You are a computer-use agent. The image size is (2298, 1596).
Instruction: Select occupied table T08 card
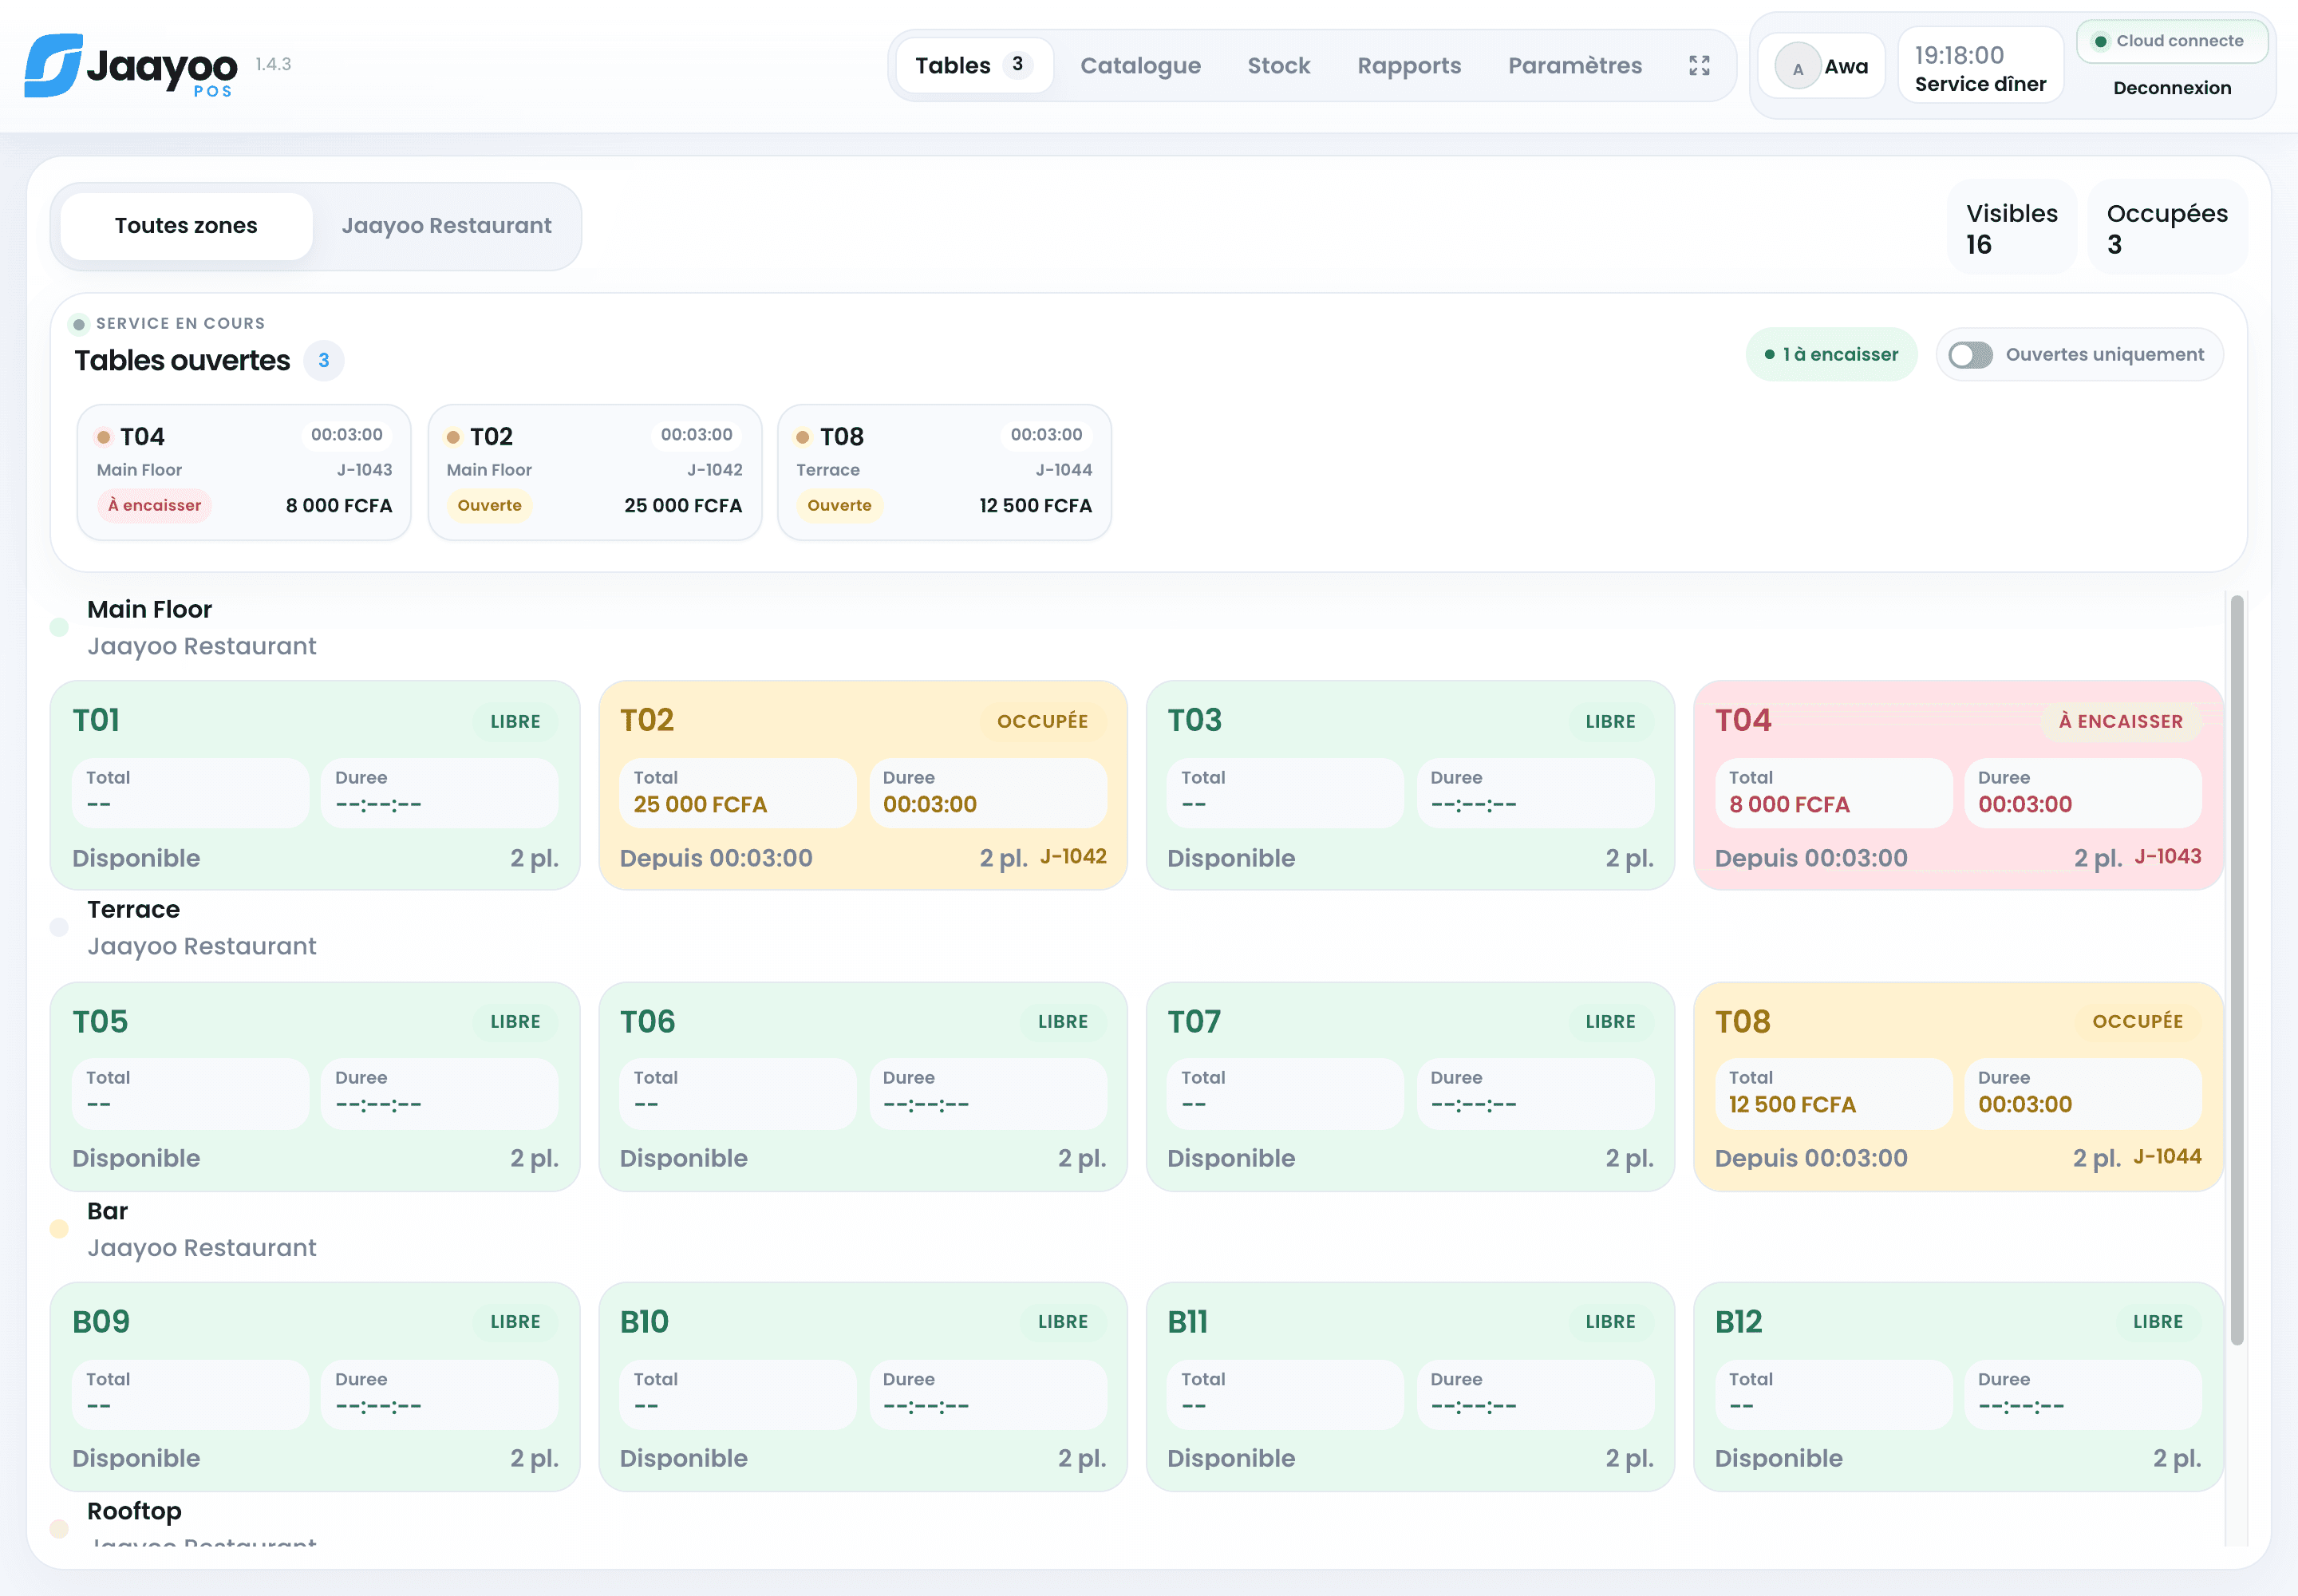point(1957,1086)
